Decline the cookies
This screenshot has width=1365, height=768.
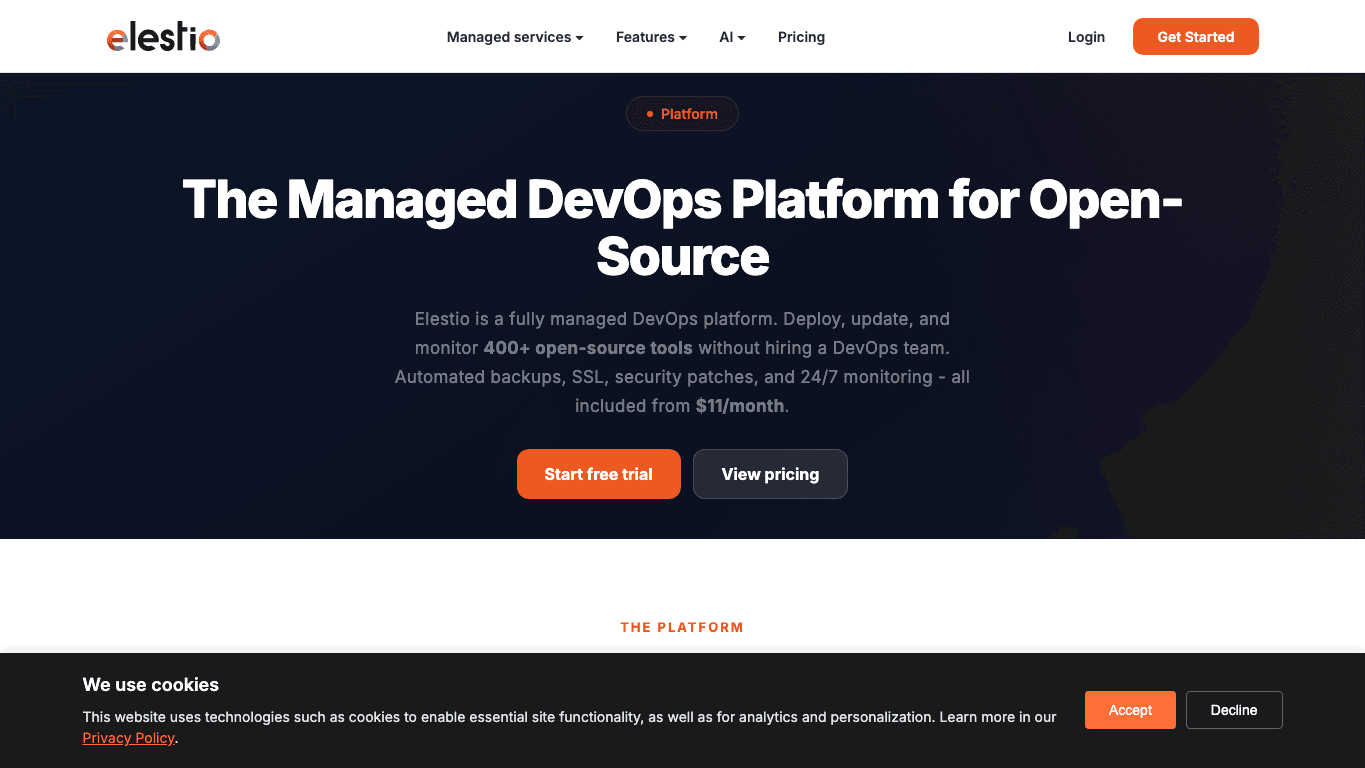[1234, 710]
